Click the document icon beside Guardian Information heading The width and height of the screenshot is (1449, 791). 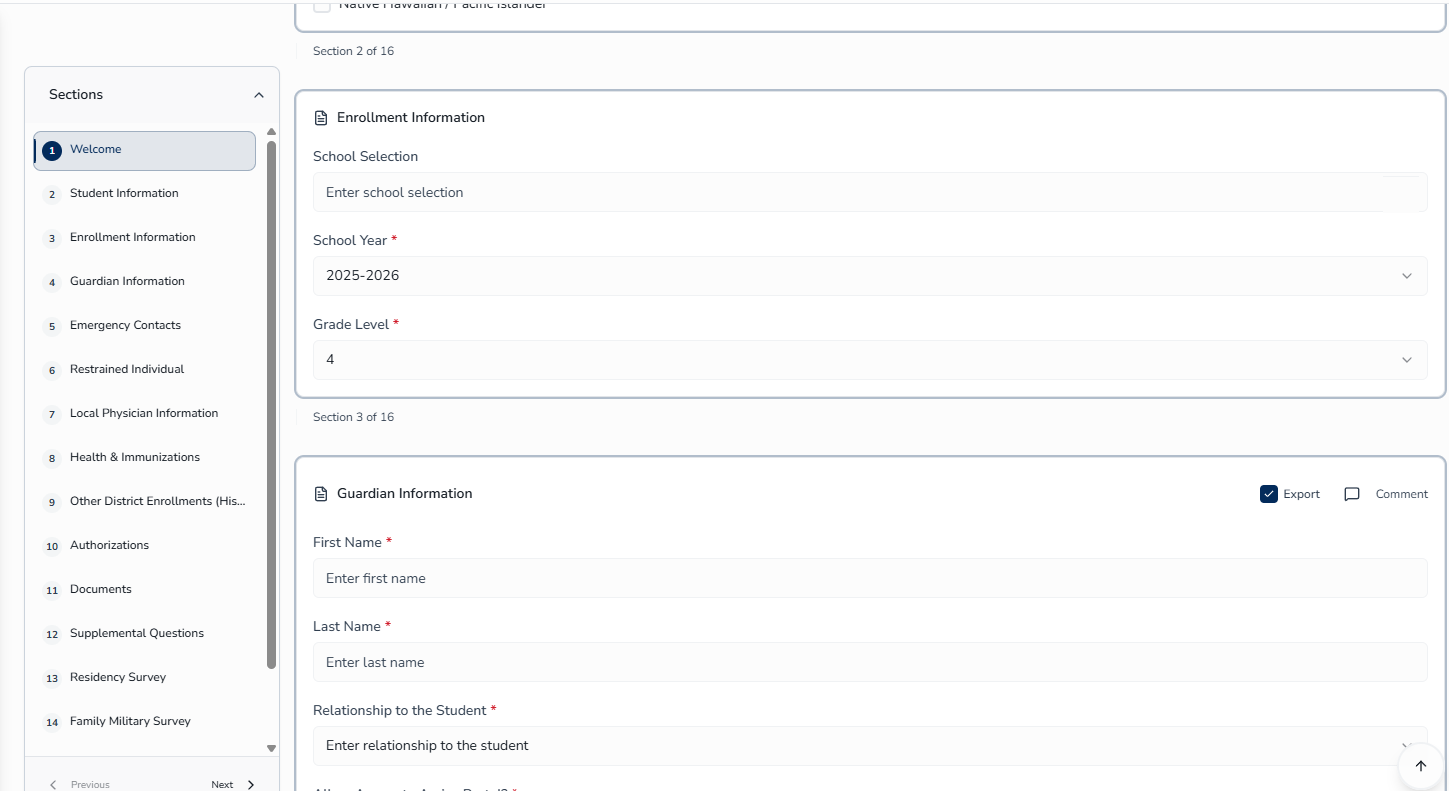point(321,494)
